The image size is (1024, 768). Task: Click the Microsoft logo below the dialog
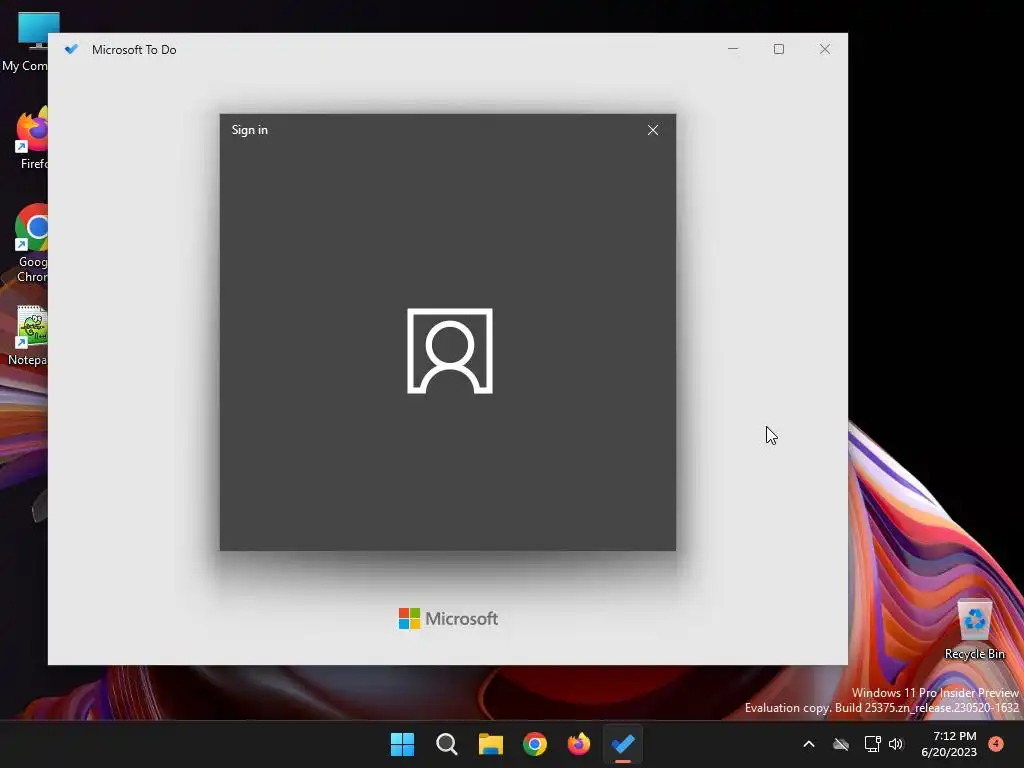[x=448, y=618]
